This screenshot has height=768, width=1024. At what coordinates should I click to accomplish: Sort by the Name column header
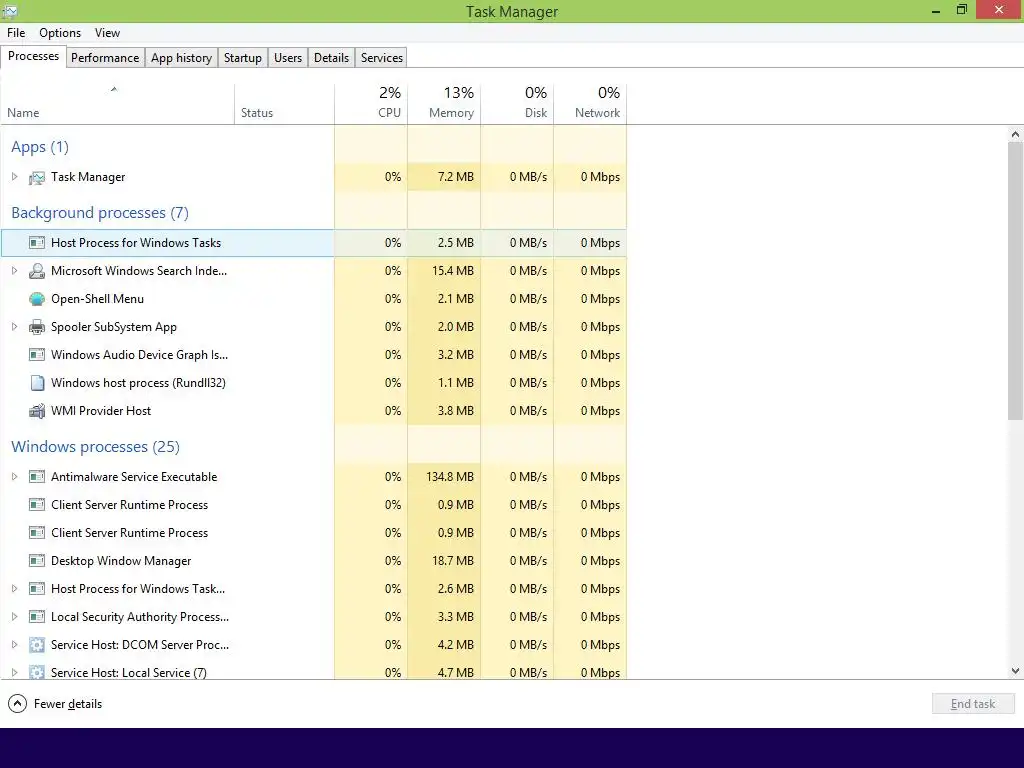pos(118,104)
